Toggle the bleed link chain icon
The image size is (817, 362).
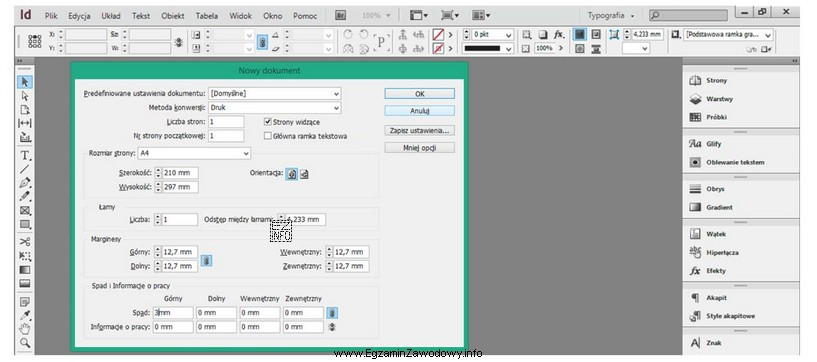(x=332, y=313)
